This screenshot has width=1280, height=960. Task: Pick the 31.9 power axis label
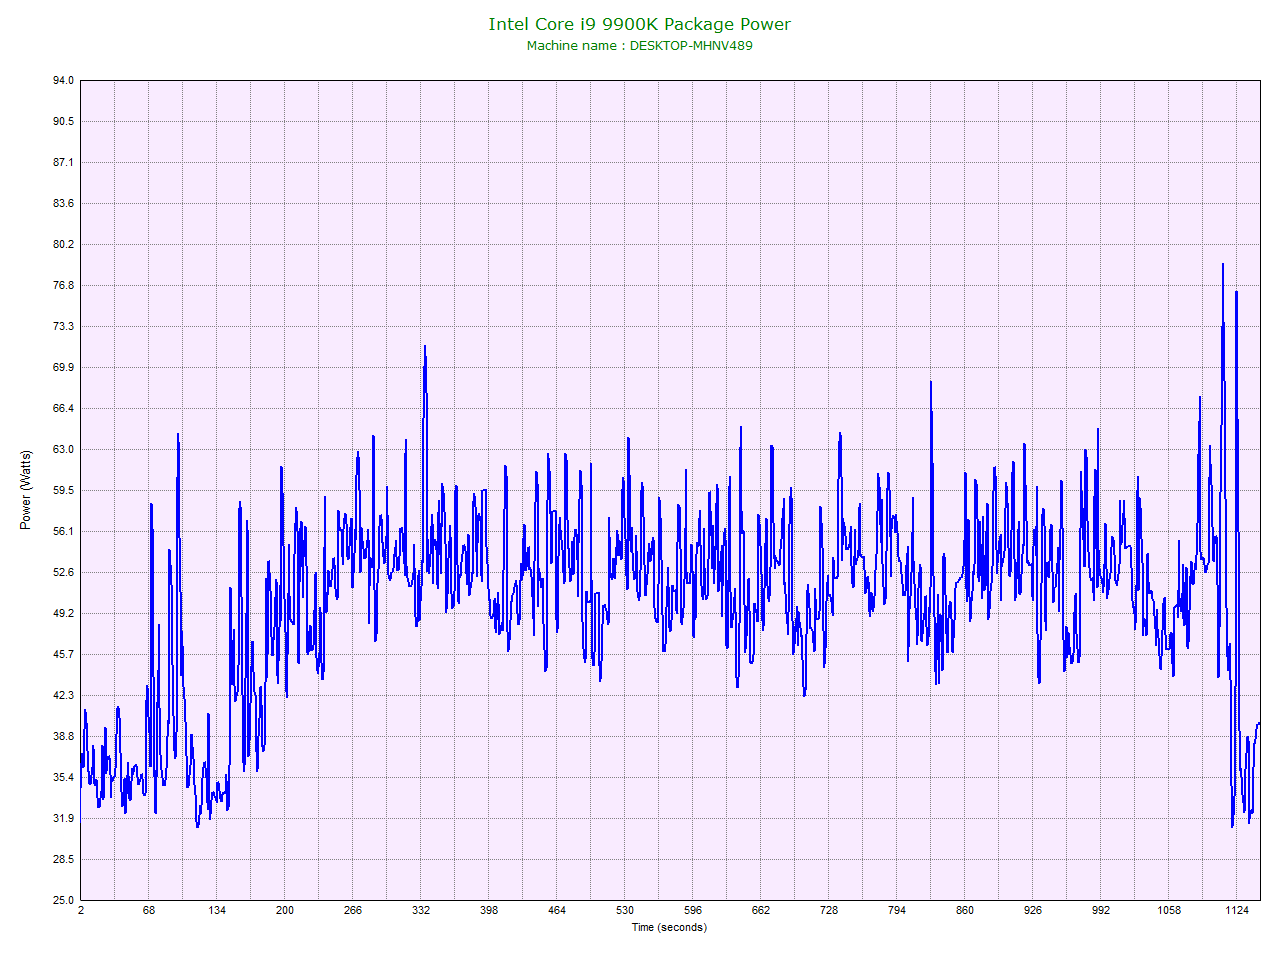63,819
